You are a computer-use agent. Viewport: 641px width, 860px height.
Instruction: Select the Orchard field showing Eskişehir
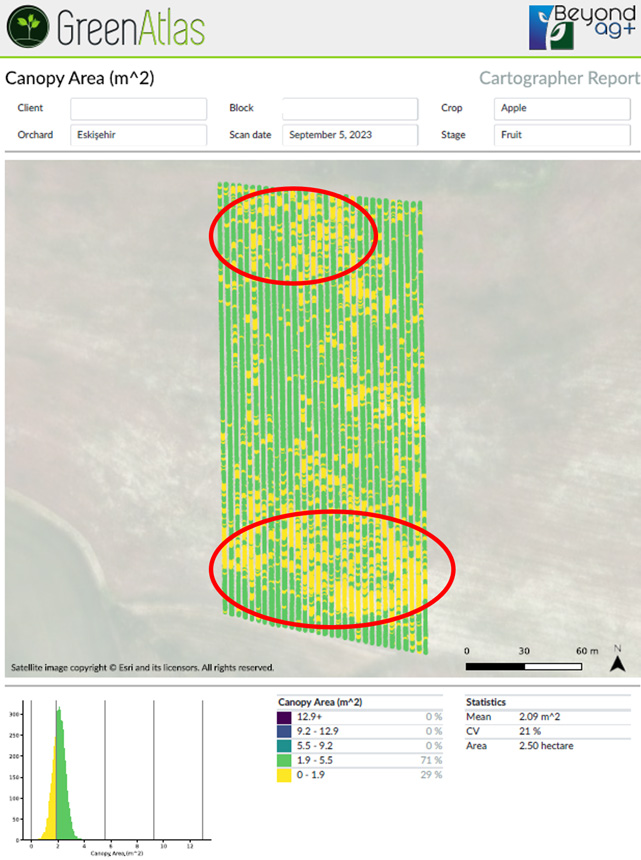pyautogui.click(x=138, y=134)
